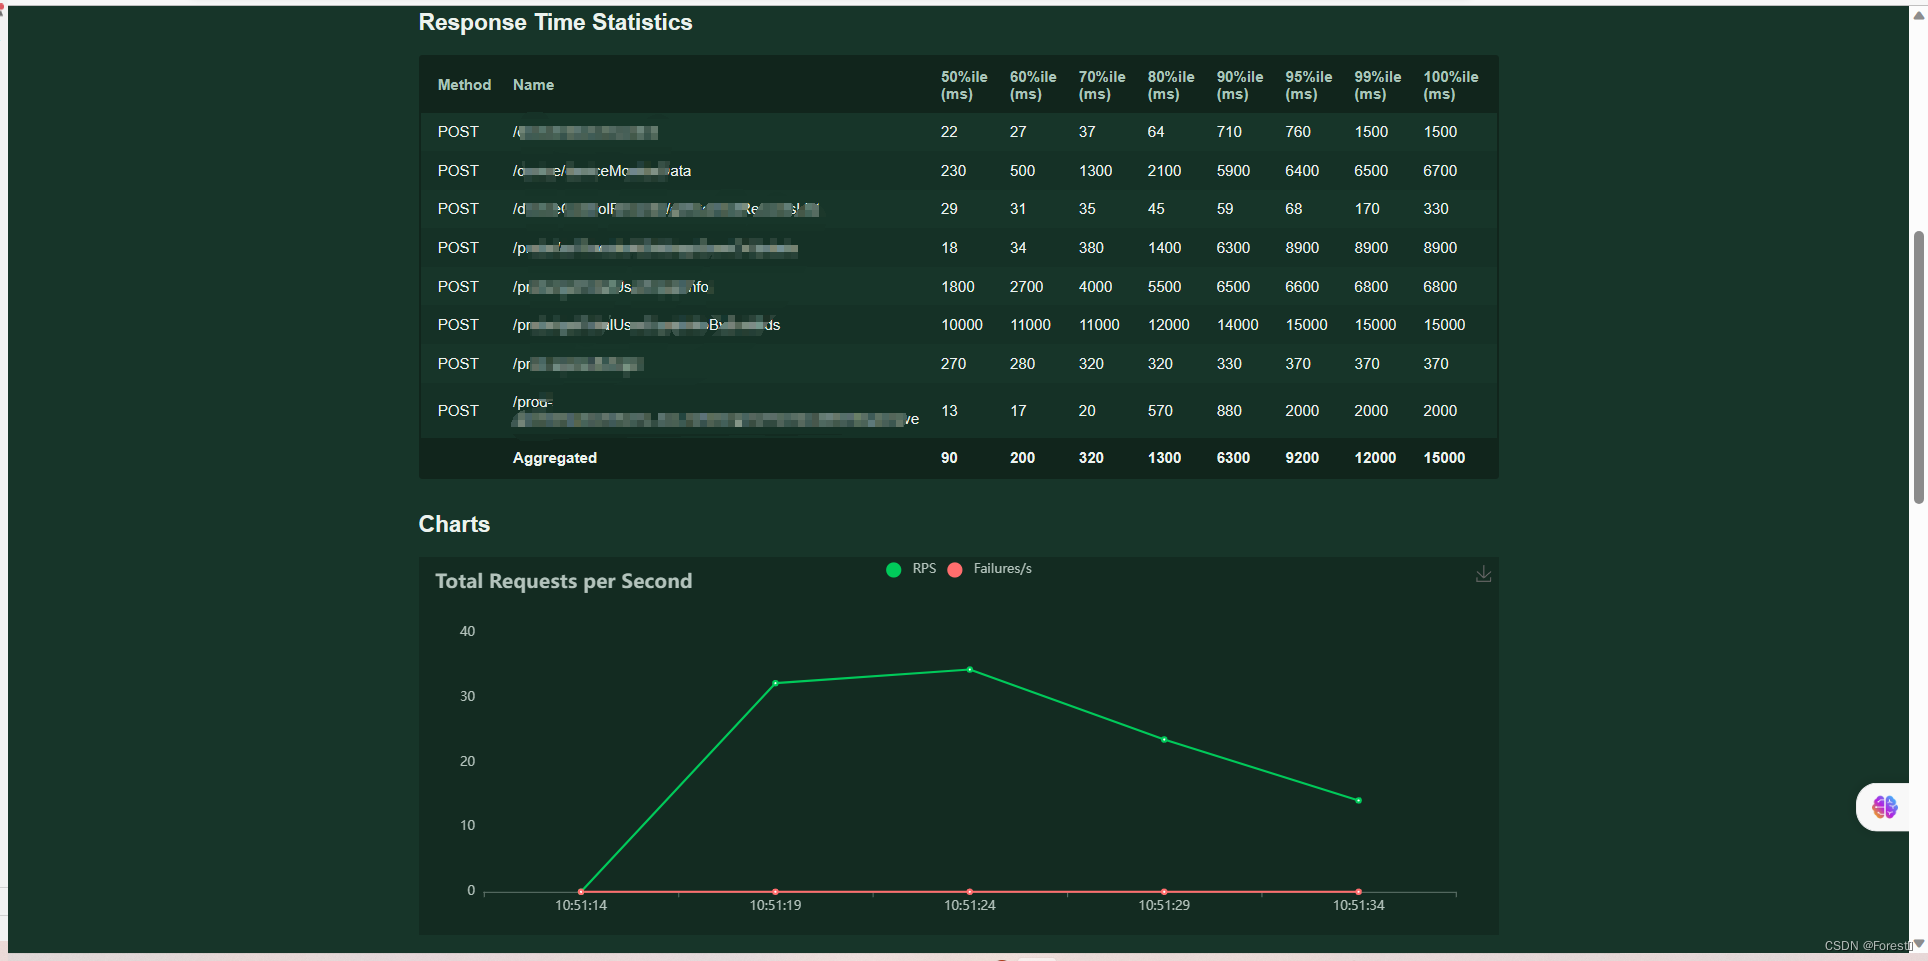This screenshot has width=1928, height=961.
Task: Download the Total Requests per Second chart
Action: [x=1483, y=574]
